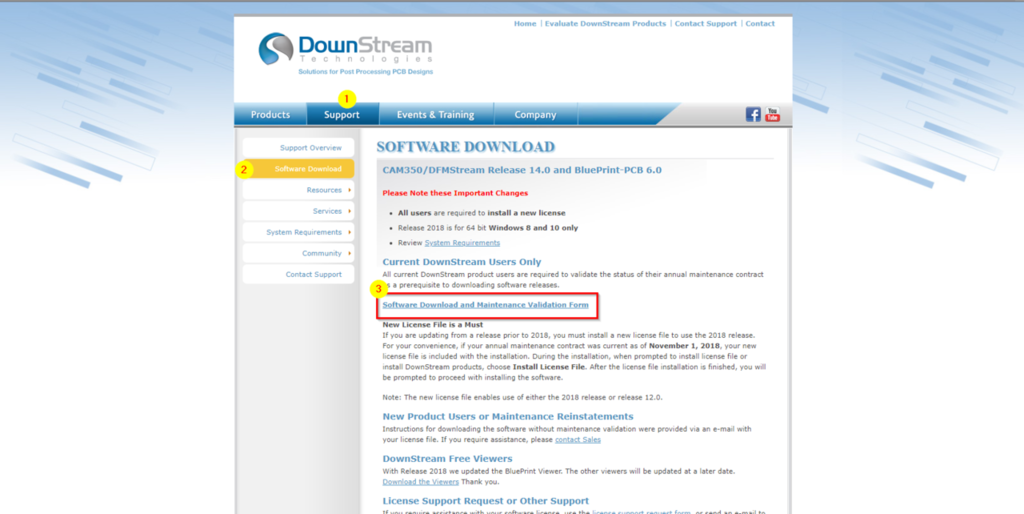Select Contact Support in sidebar

(298, 274)
